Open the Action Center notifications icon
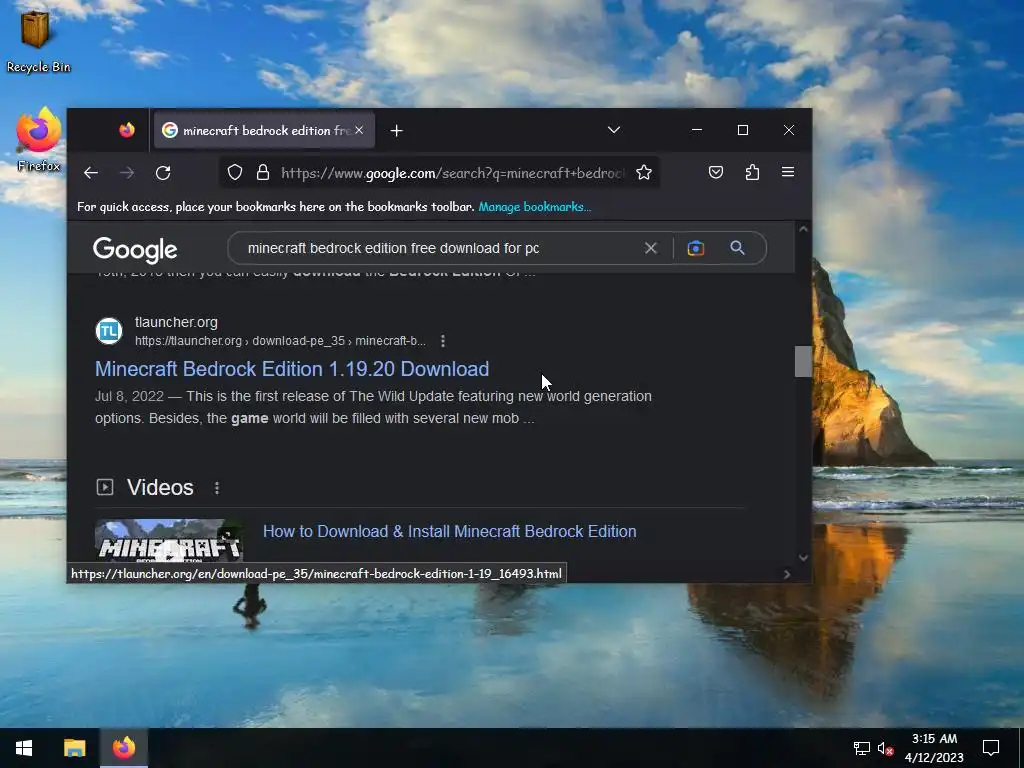The image size is (1024, 768). click(x=991, y=748)
